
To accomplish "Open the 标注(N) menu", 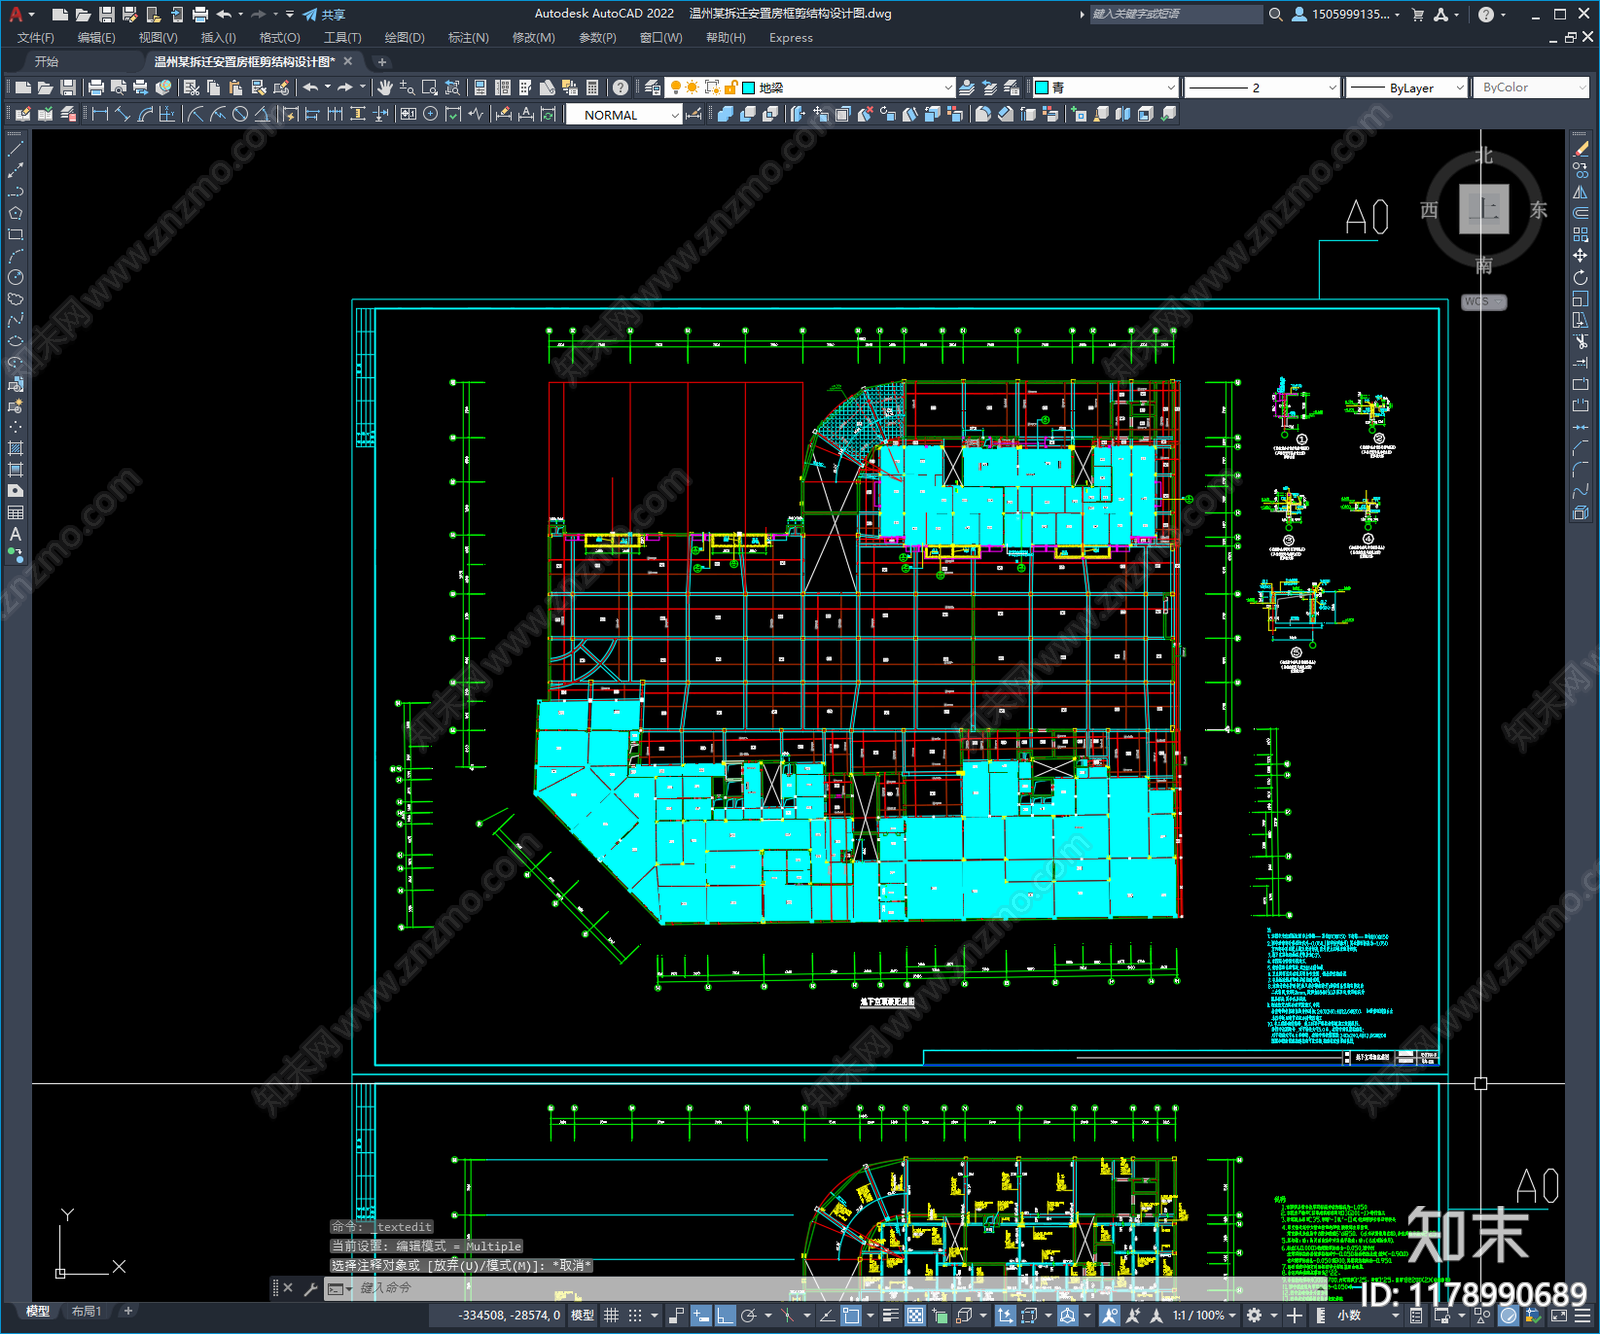I will [468, 38].
